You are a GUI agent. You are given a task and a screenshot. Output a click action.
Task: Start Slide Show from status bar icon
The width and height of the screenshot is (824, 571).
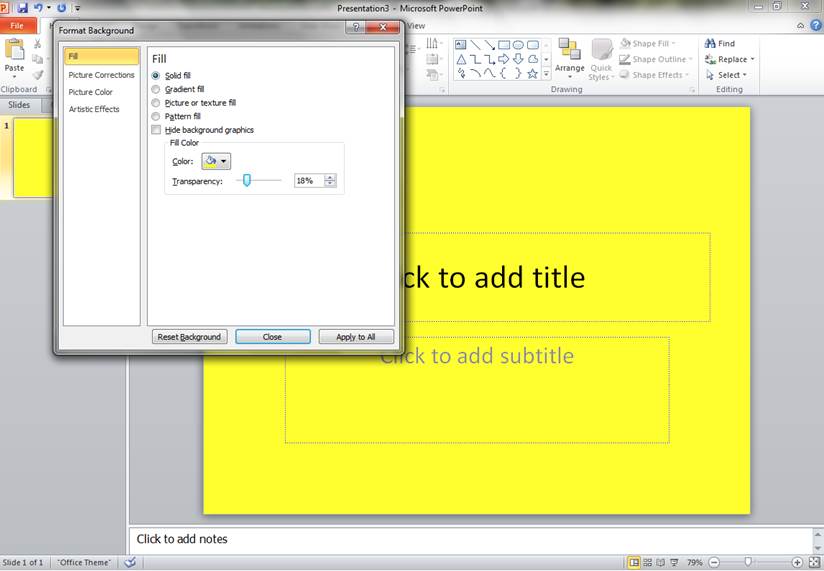click(x=675, y=563)
